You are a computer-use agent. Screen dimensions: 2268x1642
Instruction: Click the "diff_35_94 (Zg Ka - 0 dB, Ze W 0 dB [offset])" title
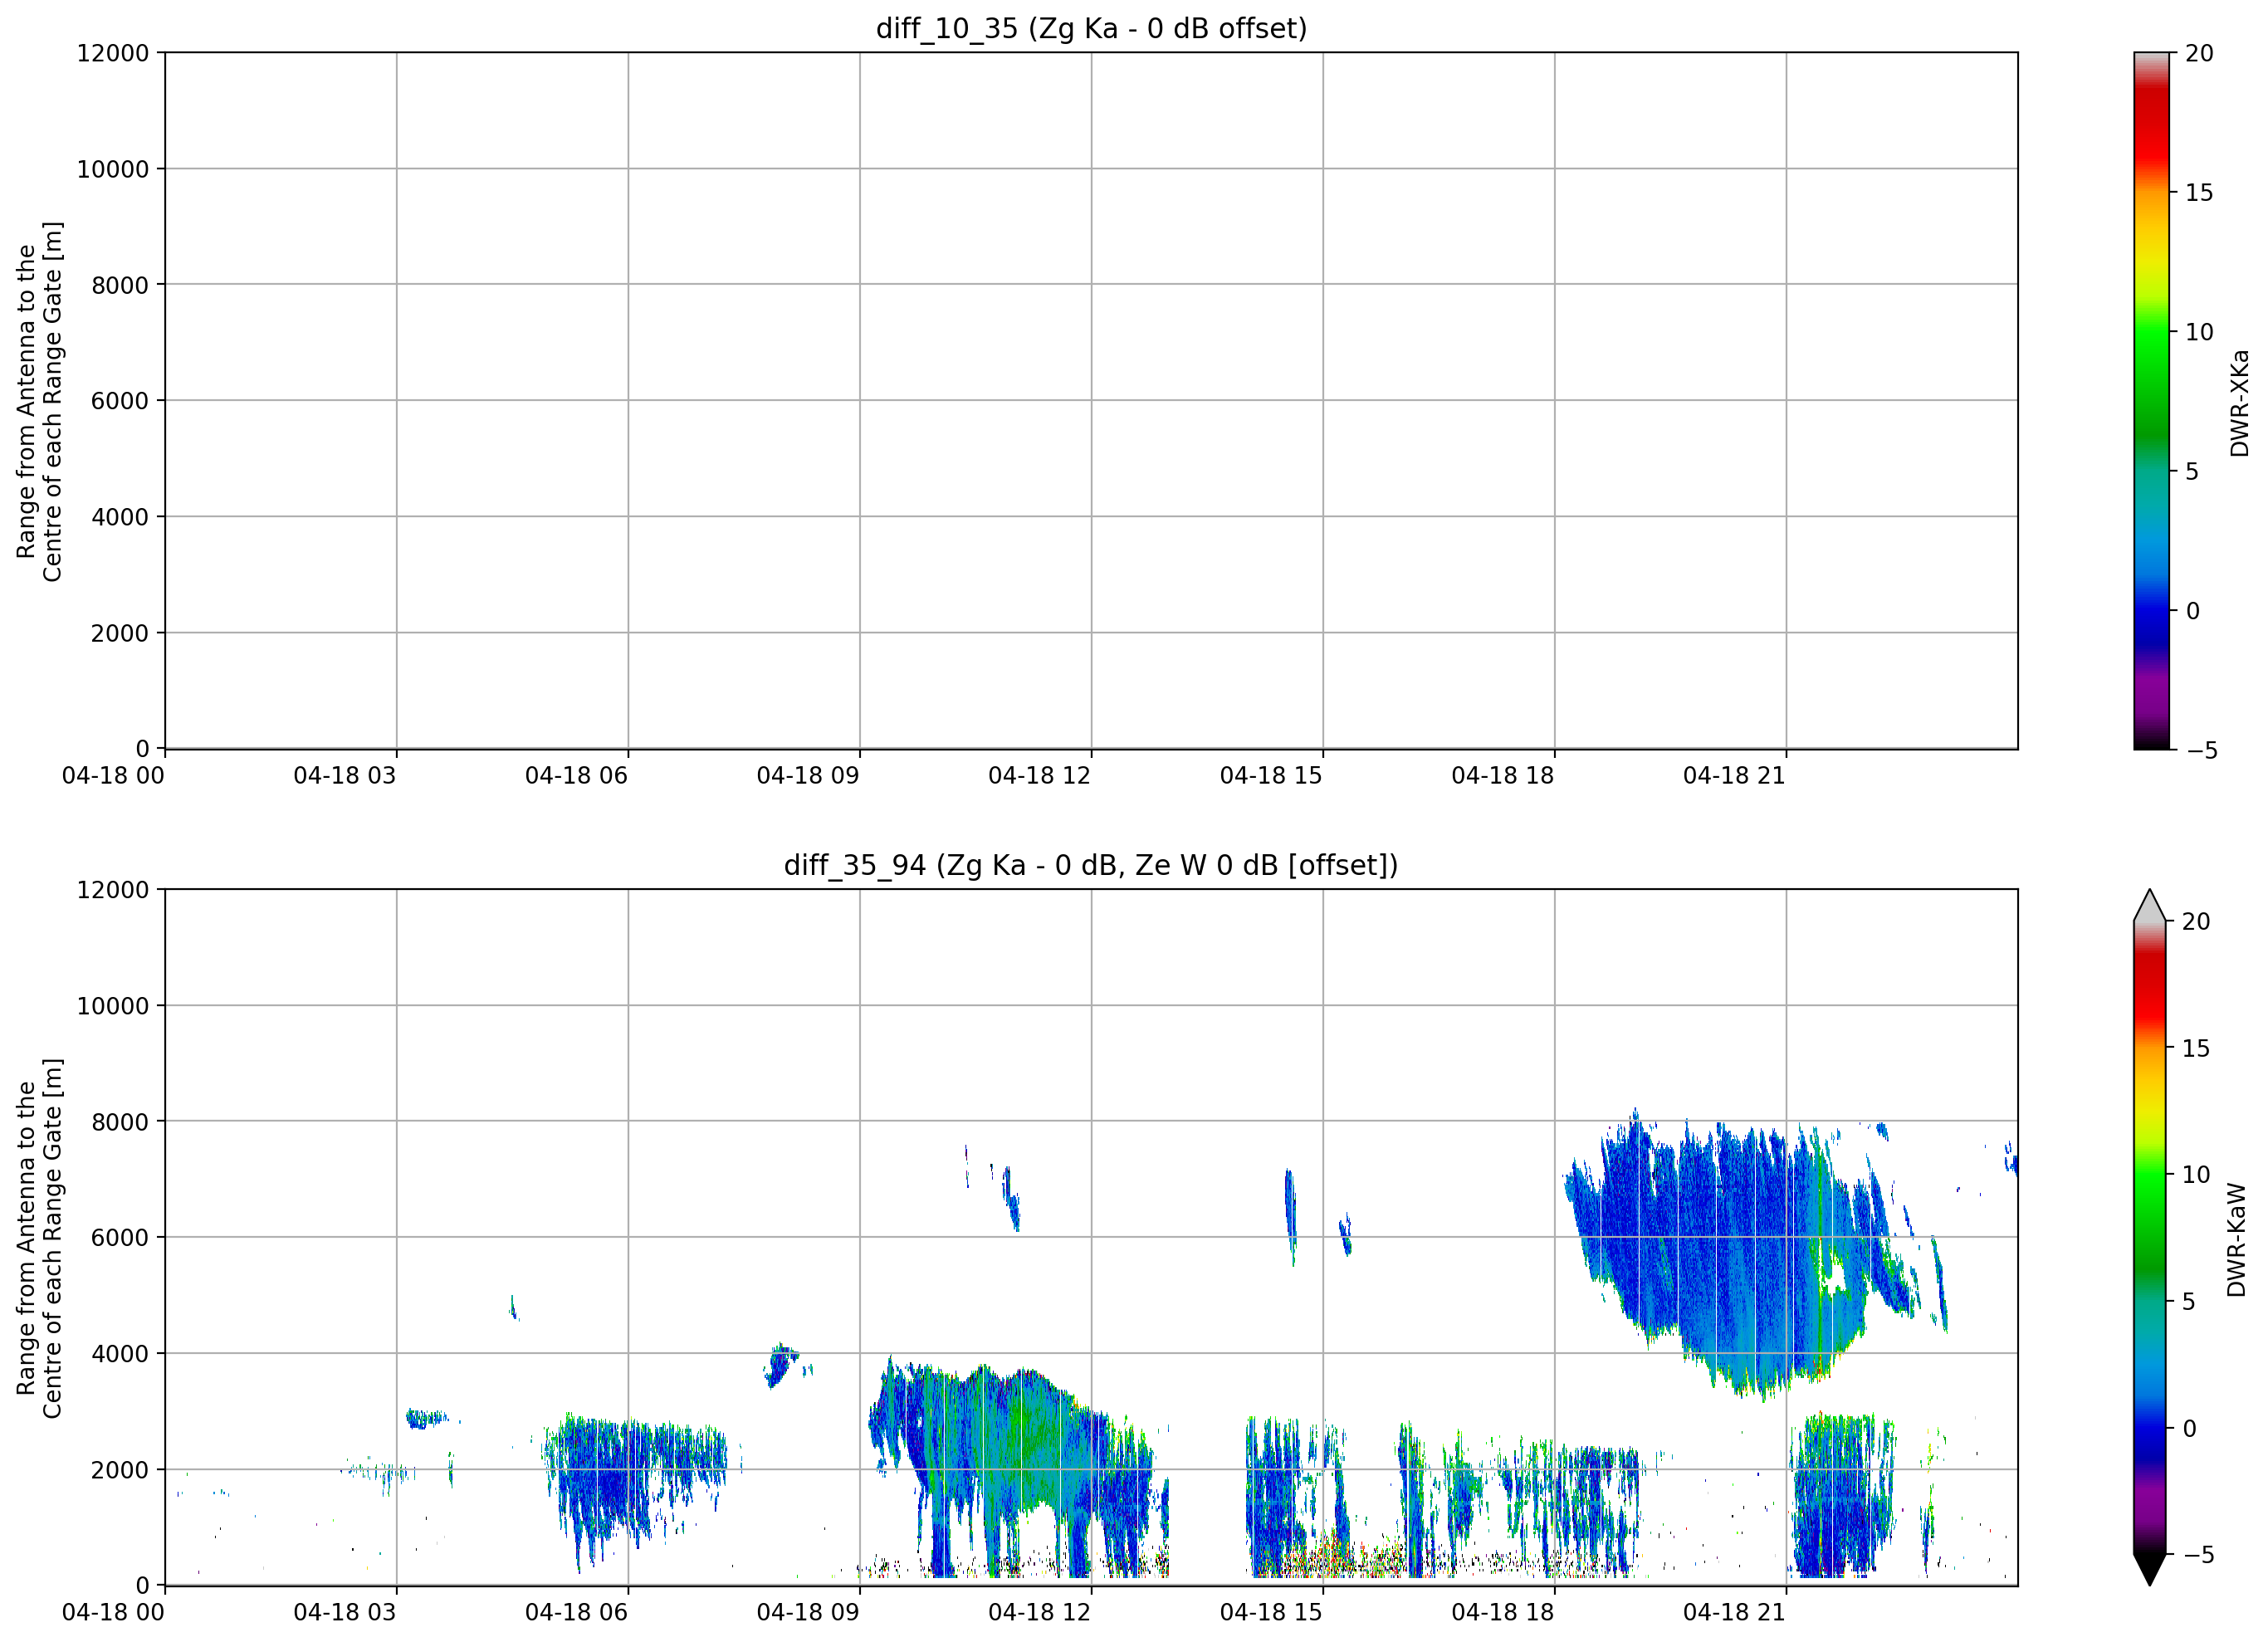[x=1091, y=865]
